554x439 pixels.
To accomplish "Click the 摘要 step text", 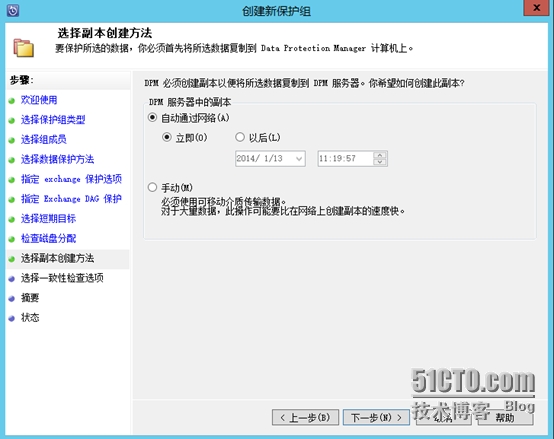I will (30, 298).
